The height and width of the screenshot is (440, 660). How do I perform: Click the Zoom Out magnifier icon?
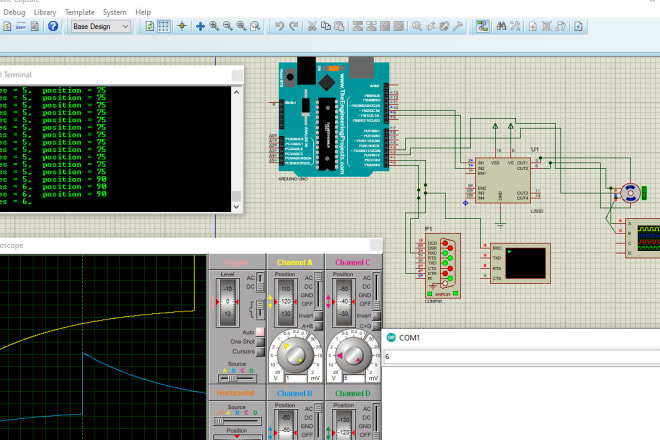228,26
